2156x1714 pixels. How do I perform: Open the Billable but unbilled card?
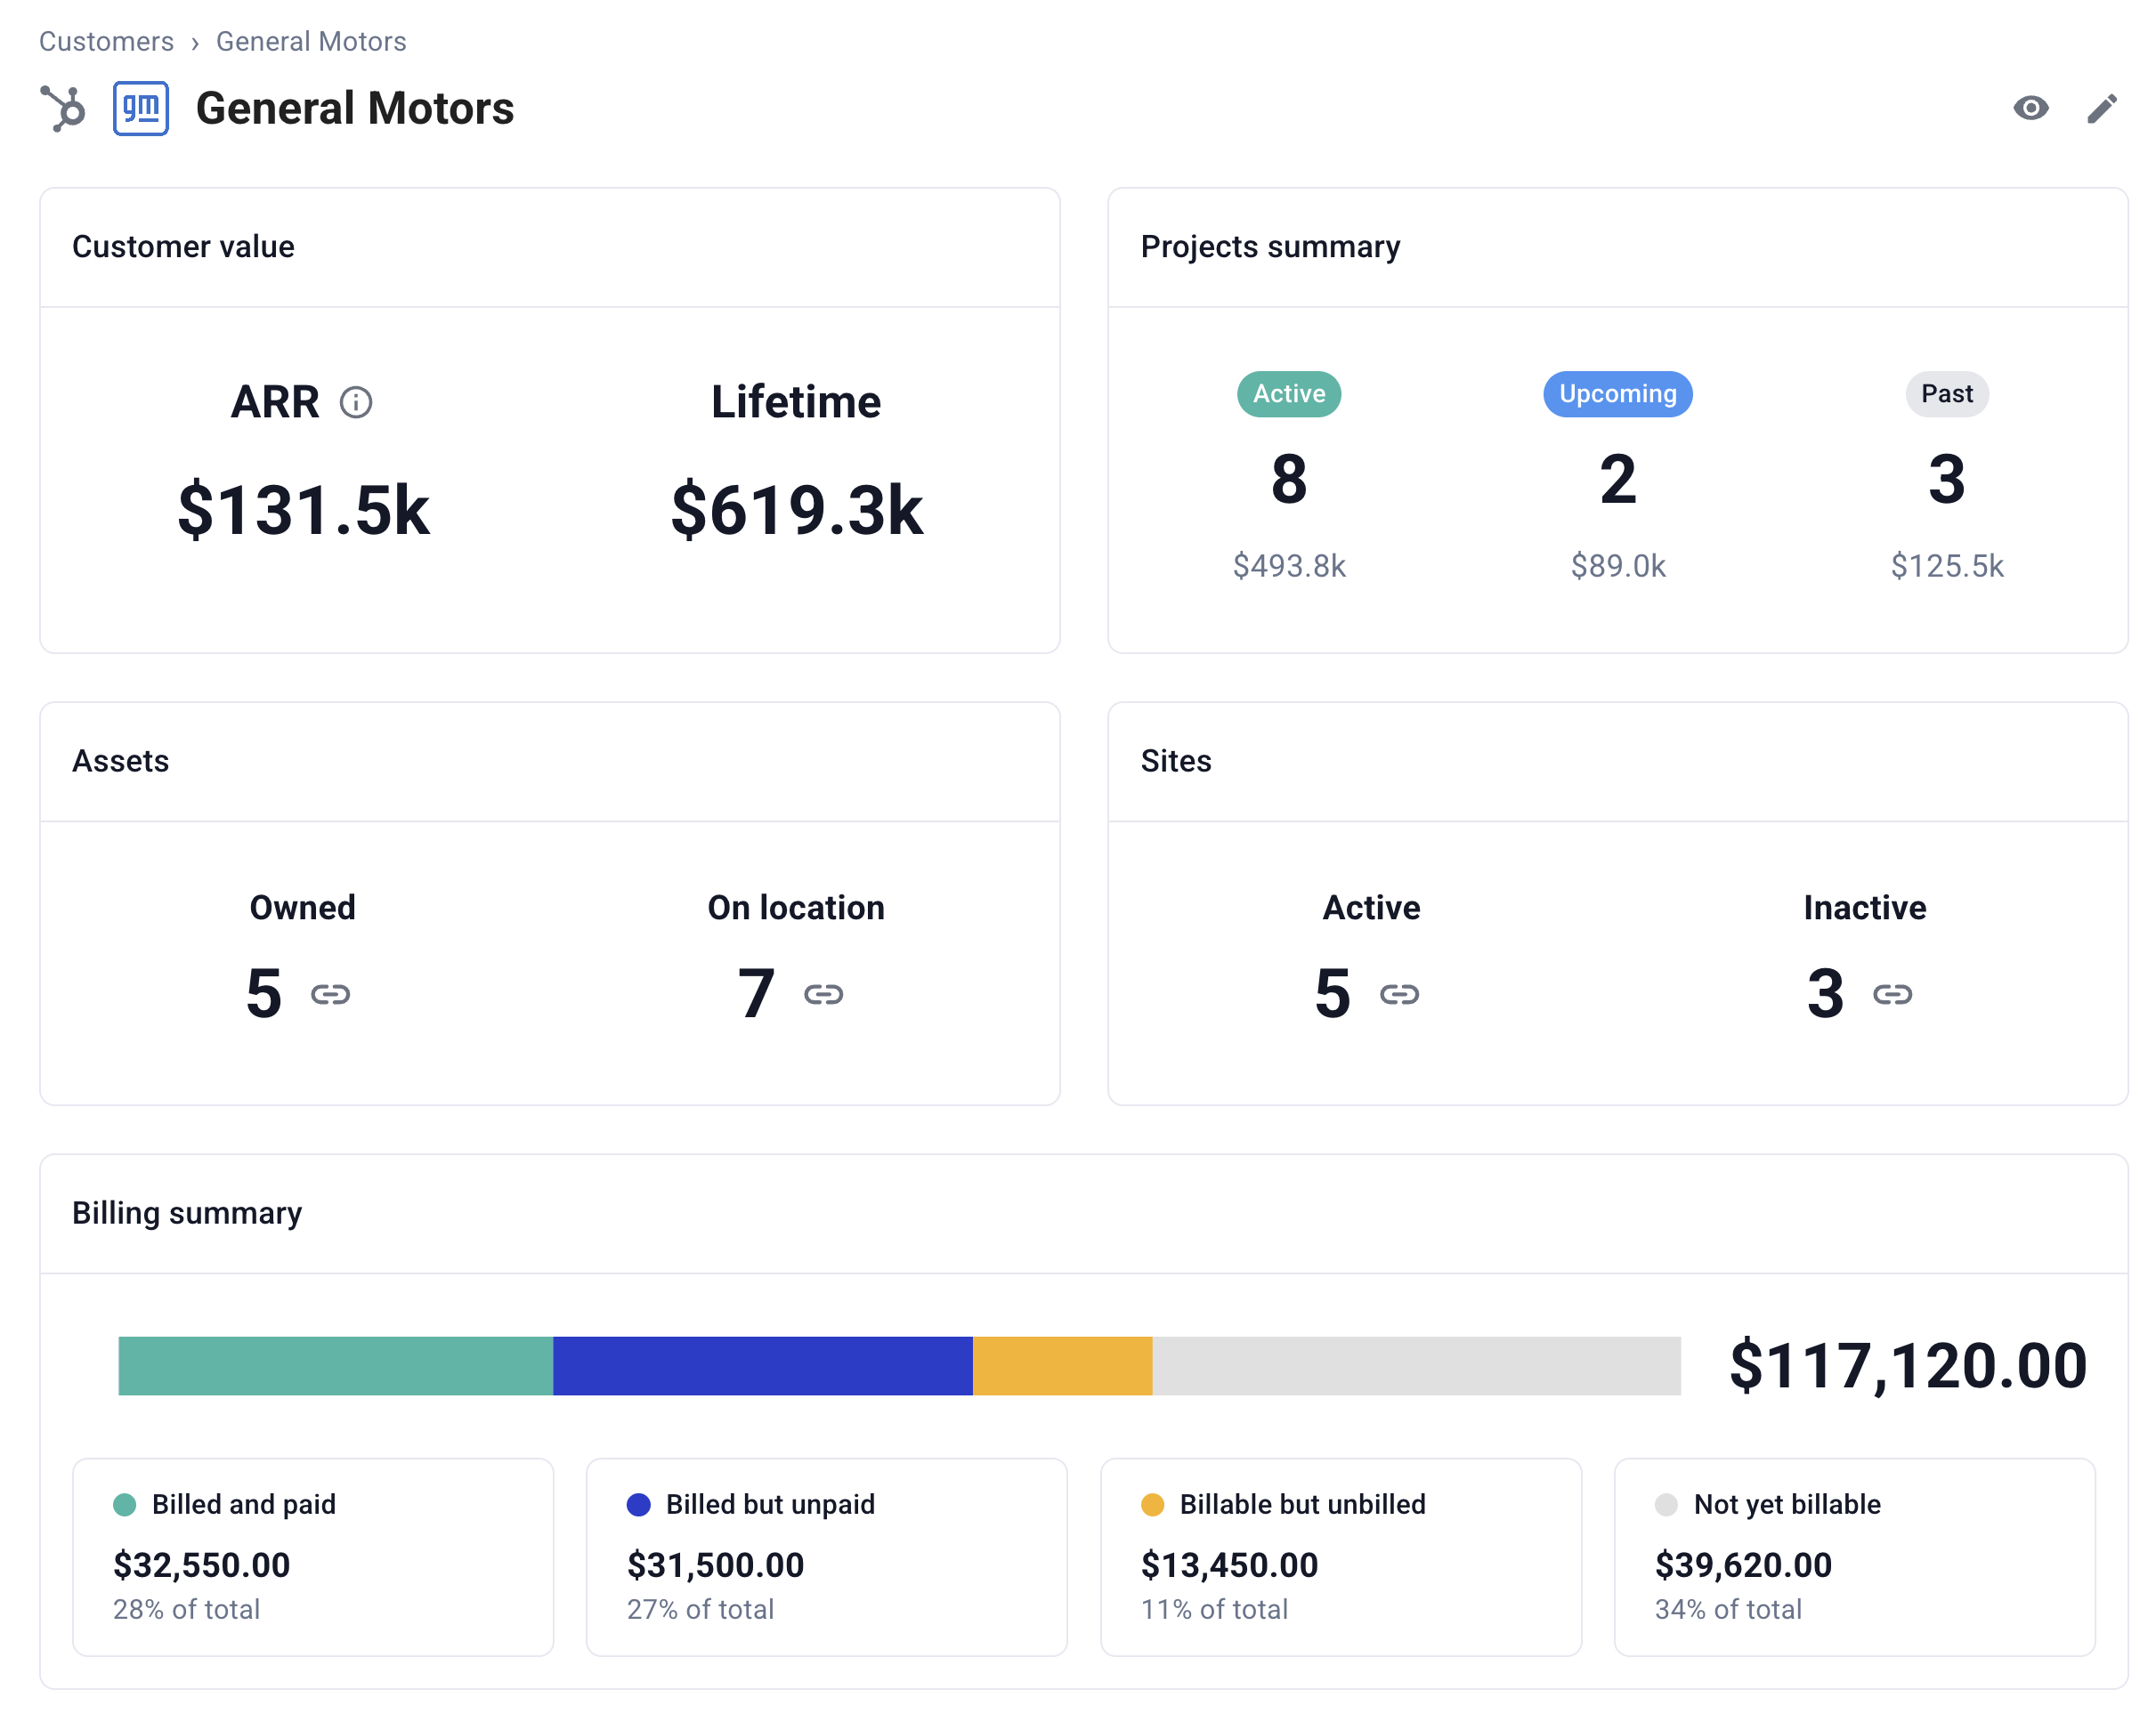point(1340,1557)
